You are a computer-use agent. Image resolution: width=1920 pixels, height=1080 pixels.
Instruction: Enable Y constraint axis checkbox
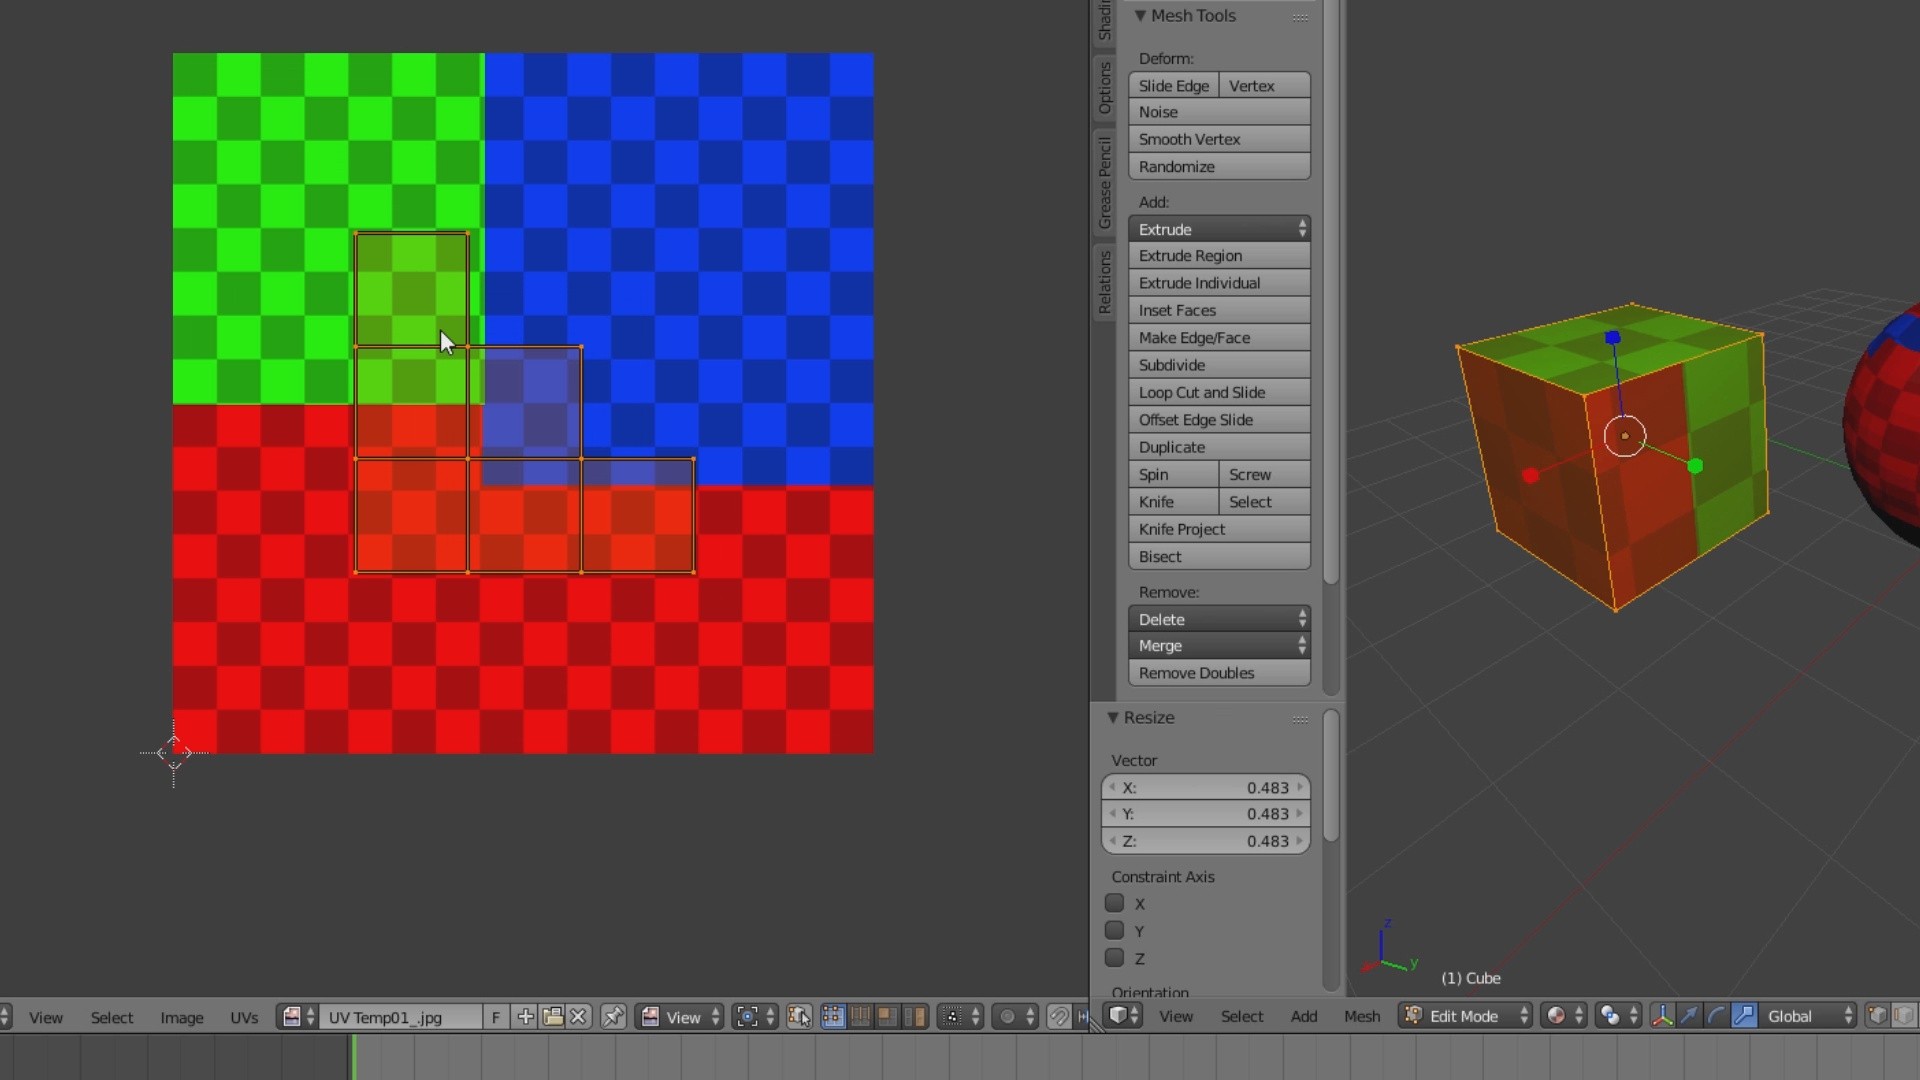(x=1114, y=931)
